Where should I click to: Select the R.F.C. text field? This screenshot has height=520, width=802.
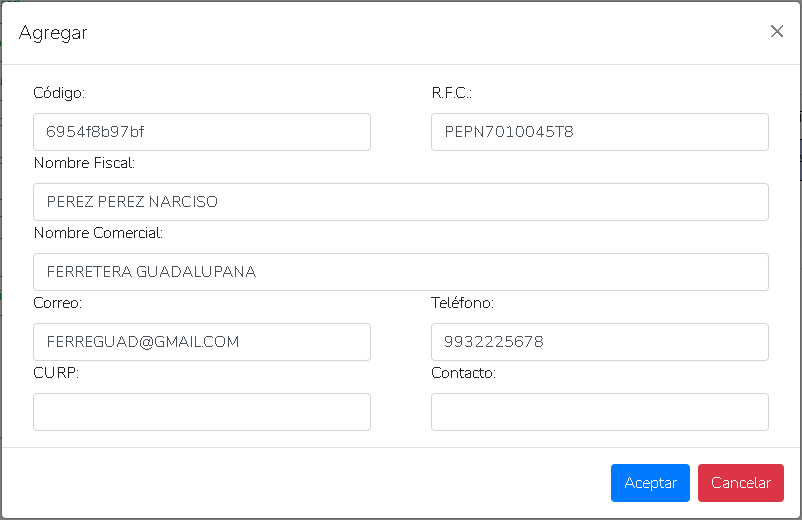point(599,132)
